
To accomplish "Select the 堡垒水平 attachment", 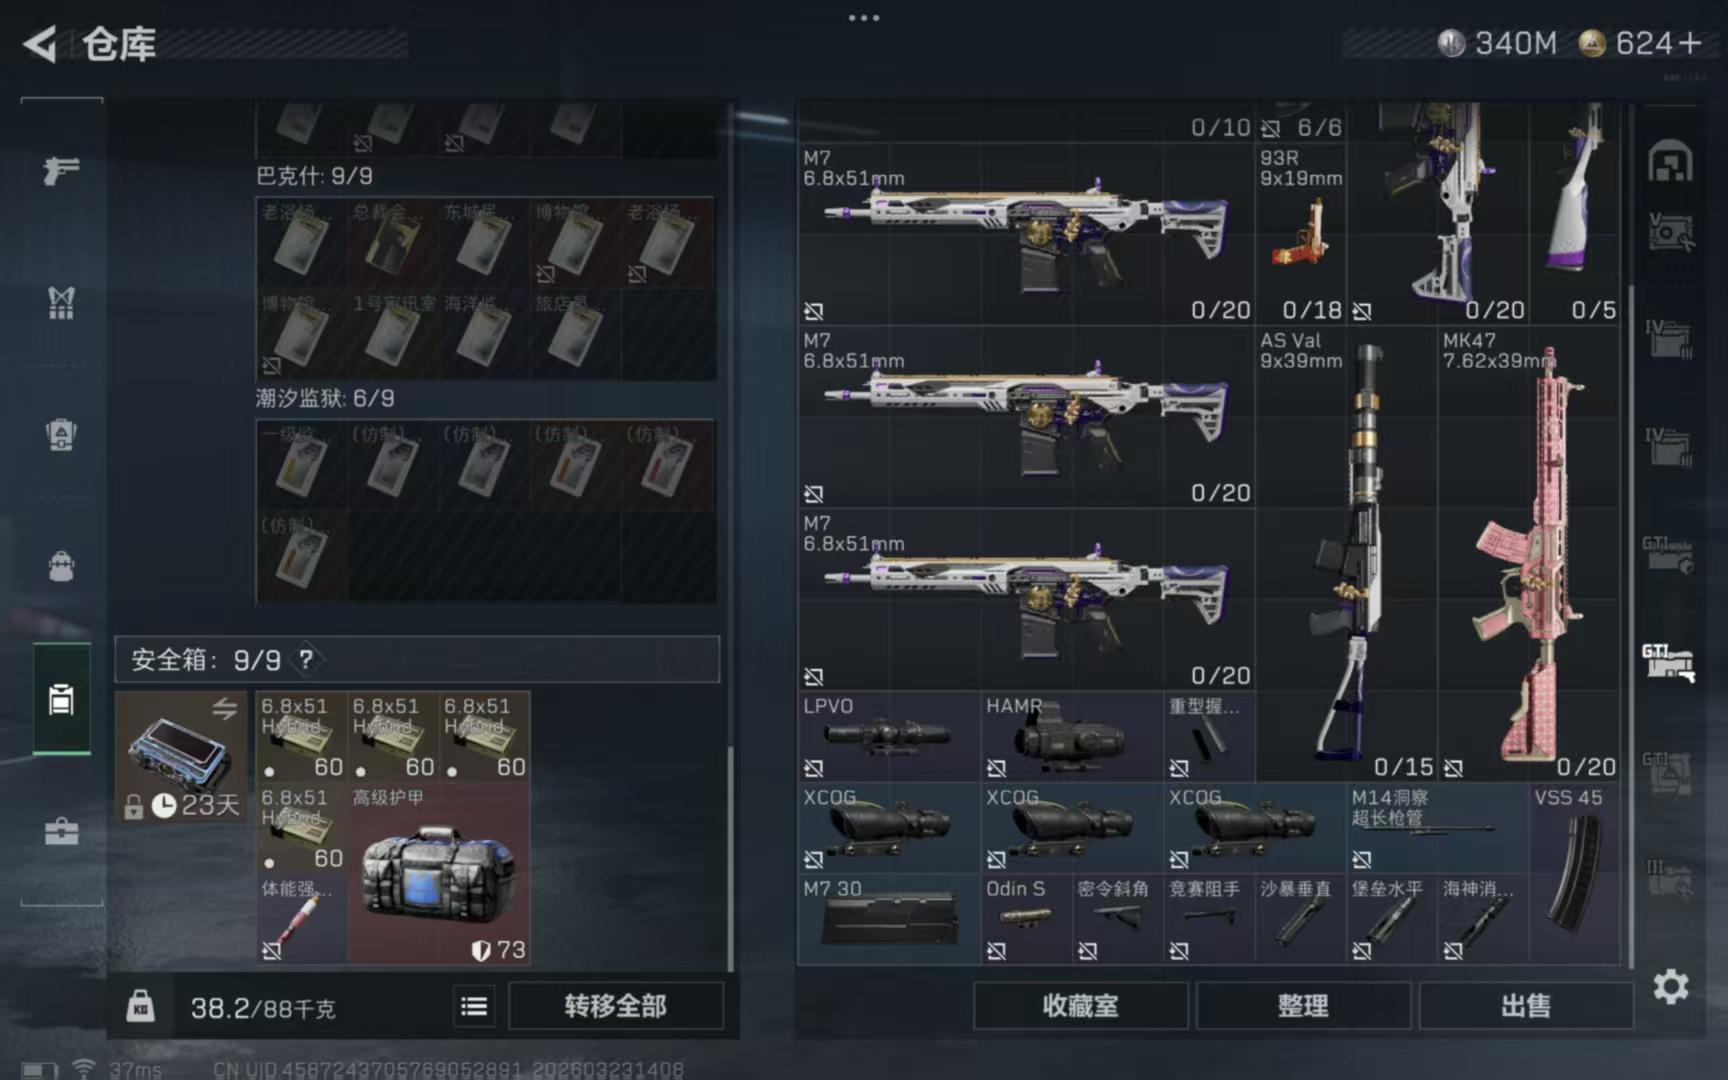I will 1392,919.
